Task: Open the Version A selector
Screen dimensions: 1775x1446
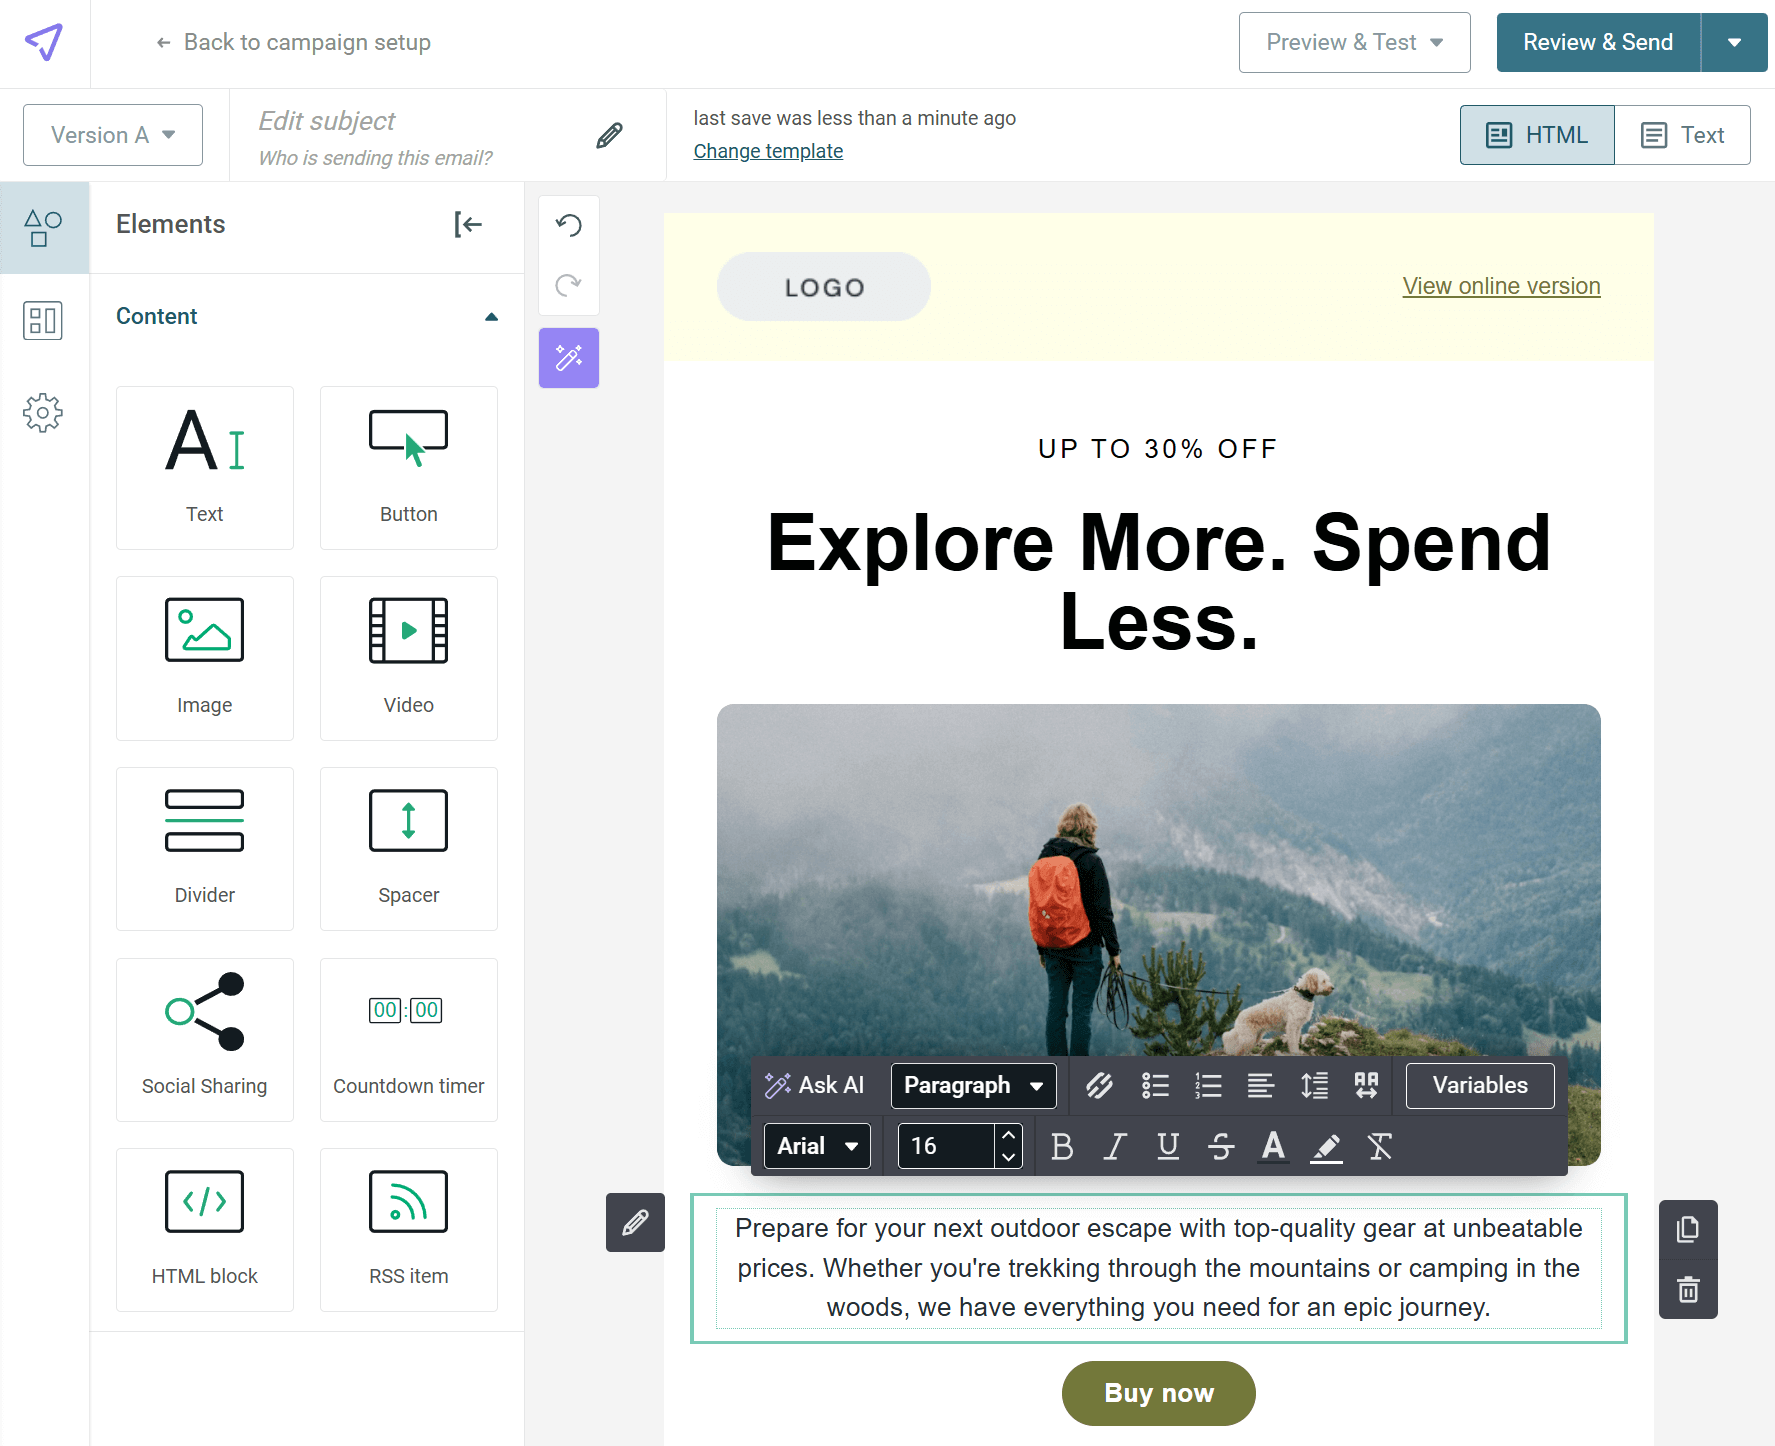Action: [x=112, y=134]
